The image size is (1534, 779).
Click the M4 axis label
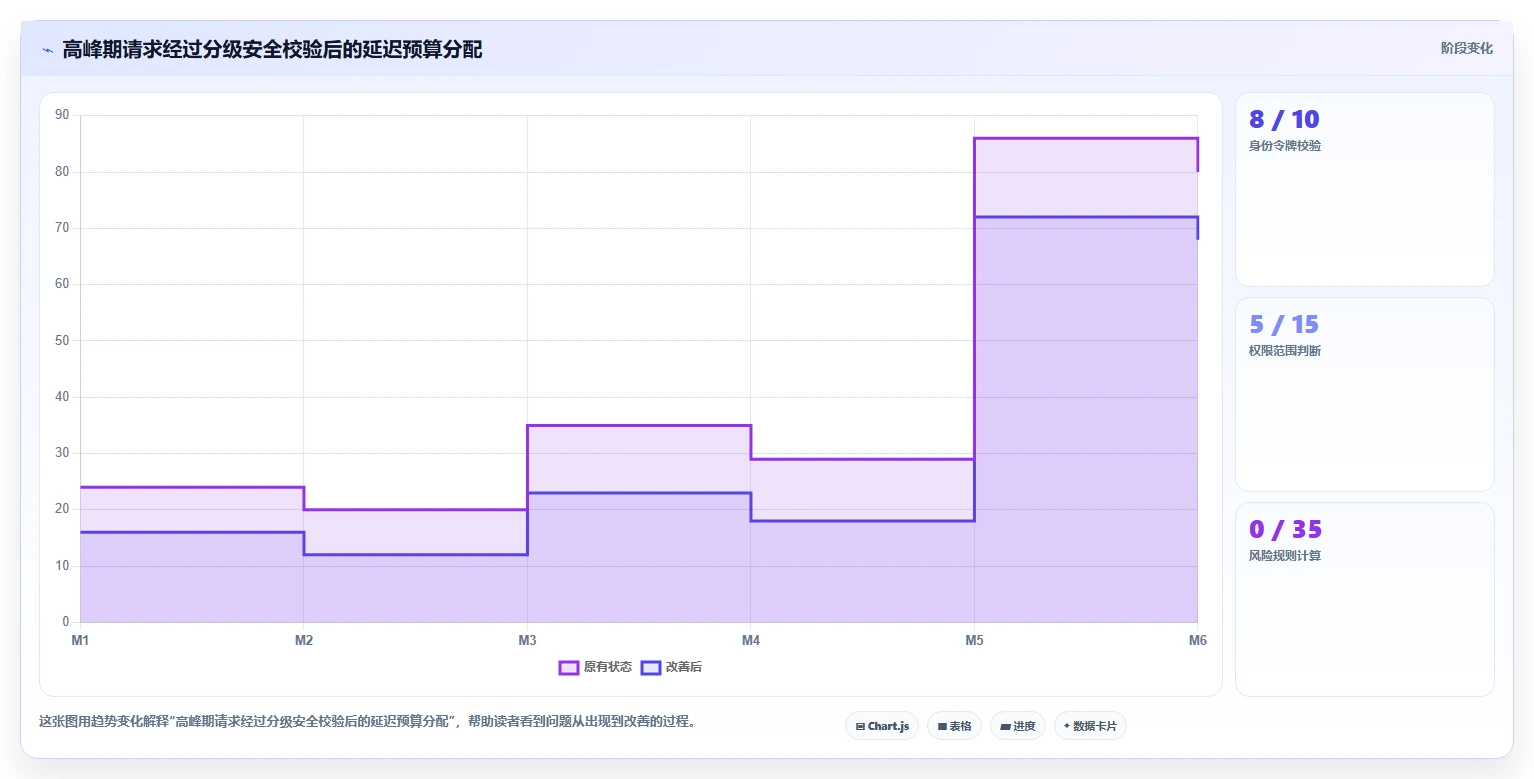(x=751, y=640)
